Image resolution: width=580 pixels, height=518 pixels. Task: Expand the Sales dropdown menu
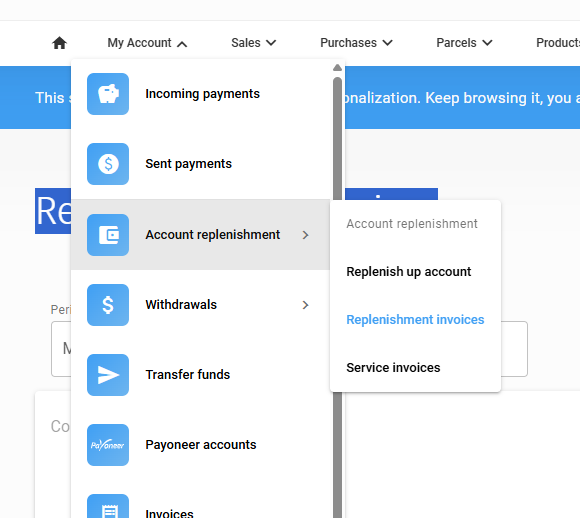(x=254, y=43)
